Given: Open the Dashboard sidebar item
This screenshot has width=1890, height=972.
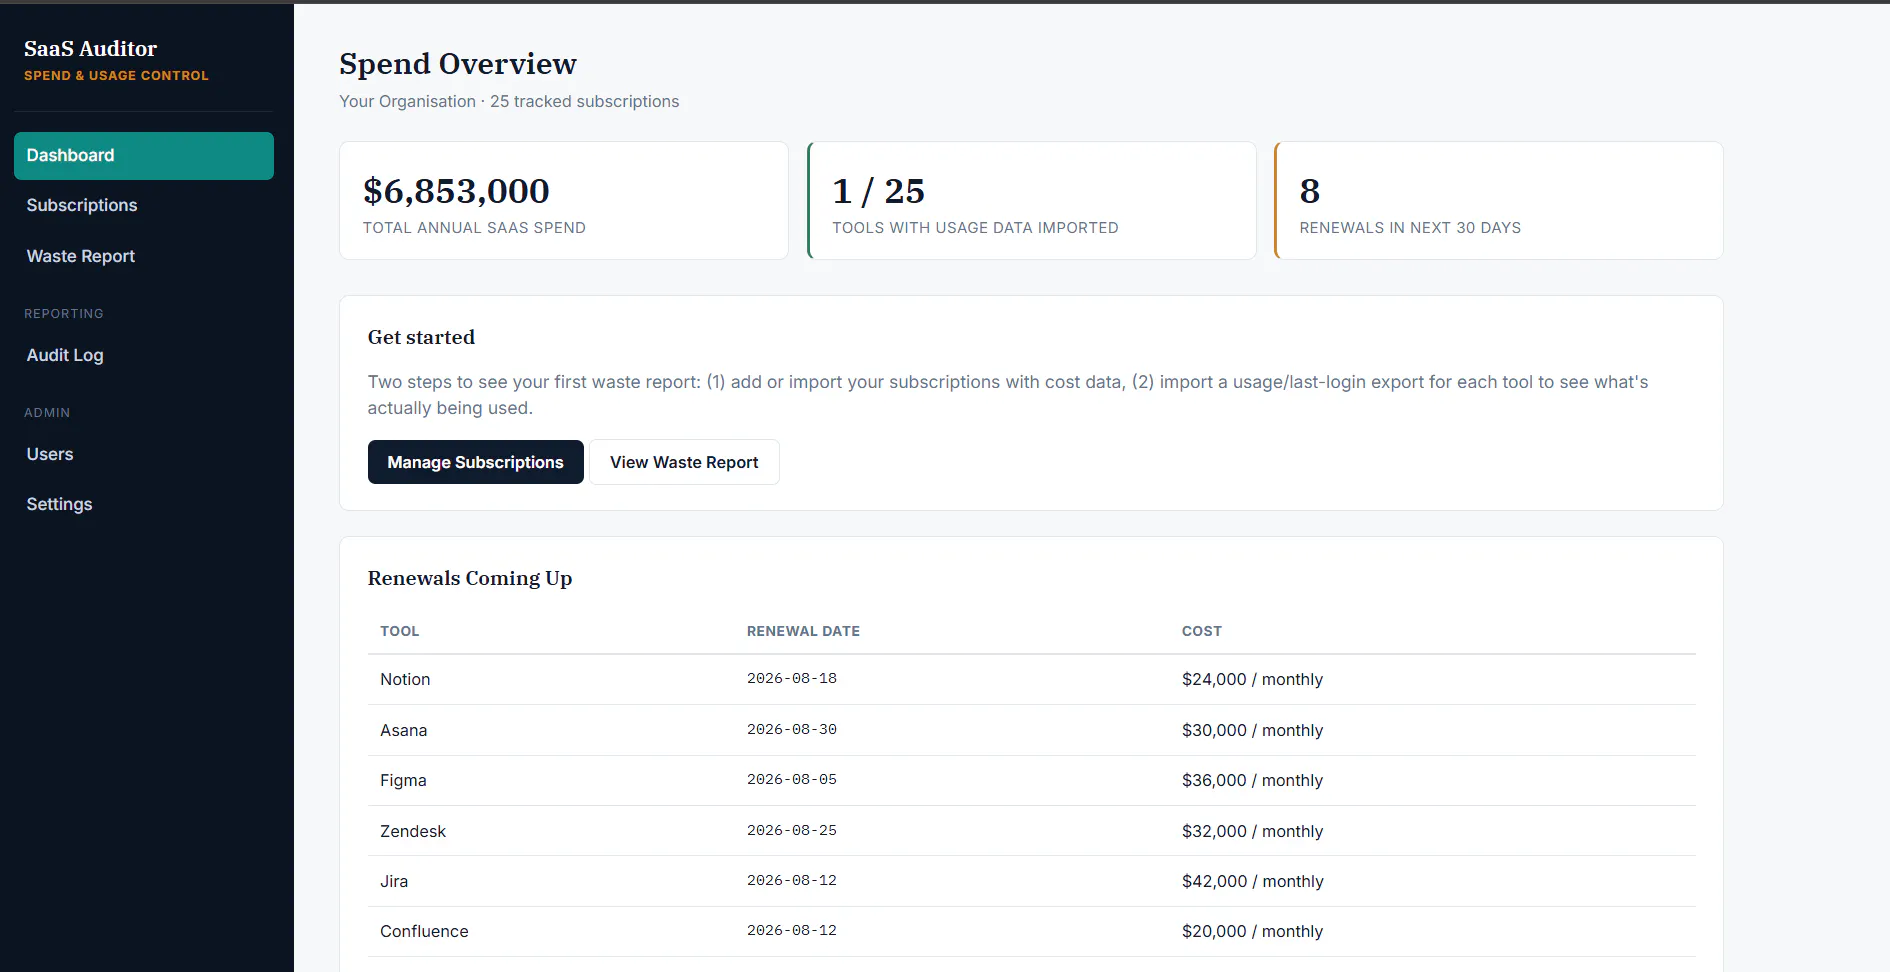Looking at the screenshot, I should pos(144,156).
